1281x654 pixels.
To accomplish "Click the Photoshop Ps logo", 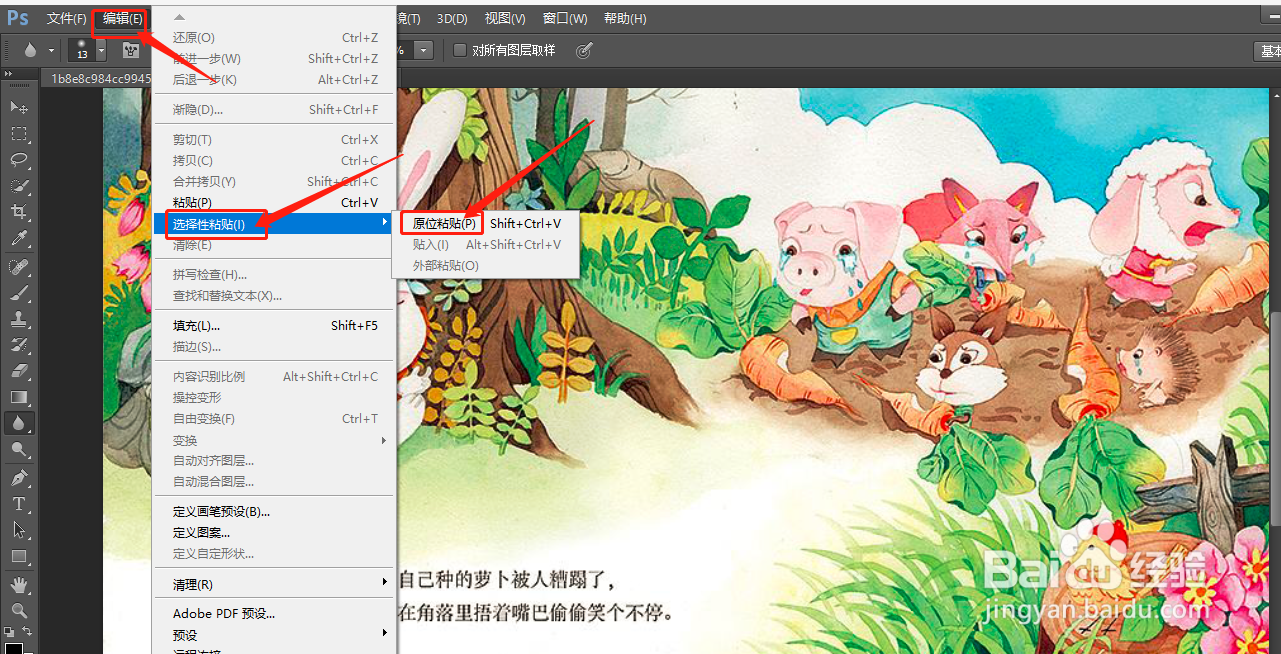I will [18, 18].
